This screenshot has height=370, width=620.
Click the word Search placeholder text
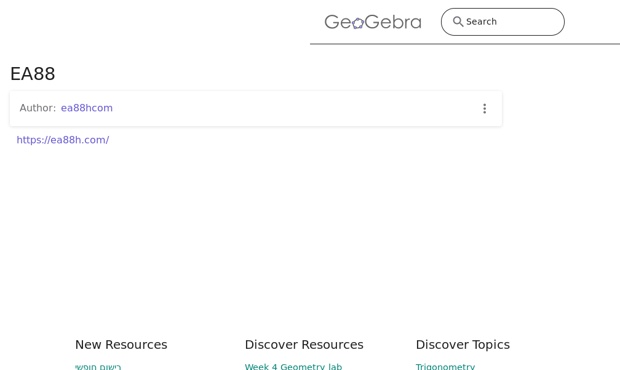pos(481,22)
